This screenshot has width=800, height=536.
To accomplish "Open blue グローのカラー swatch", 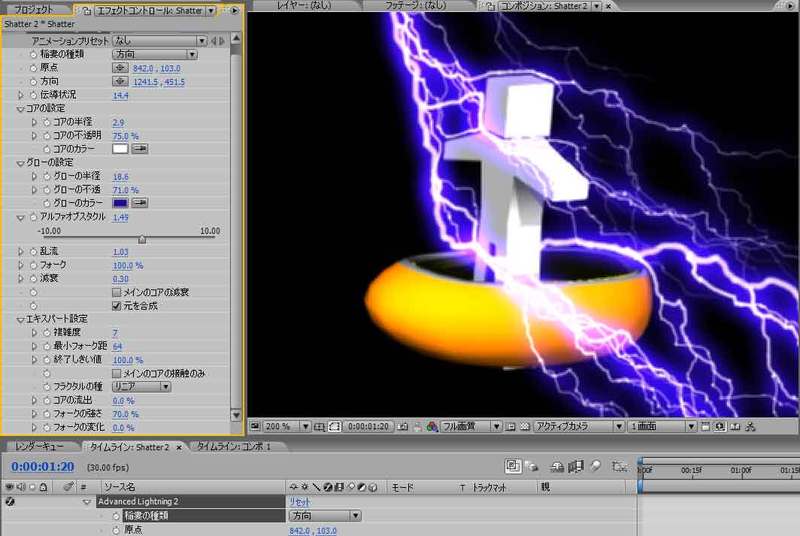I will (x=120, y=202).
